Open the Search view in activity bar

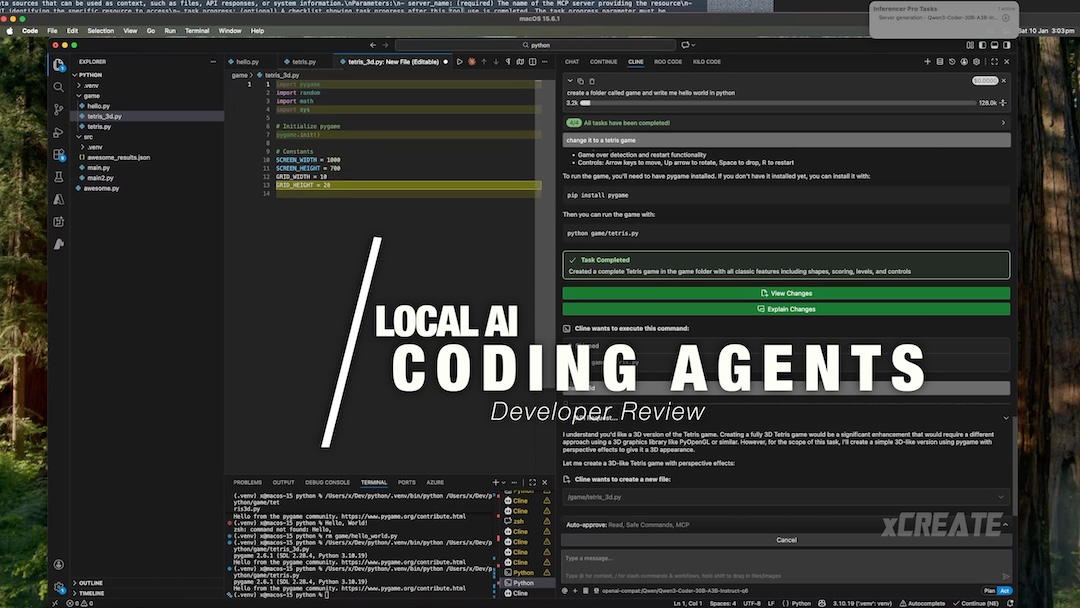pyautogui.click(x=59, y=87)
